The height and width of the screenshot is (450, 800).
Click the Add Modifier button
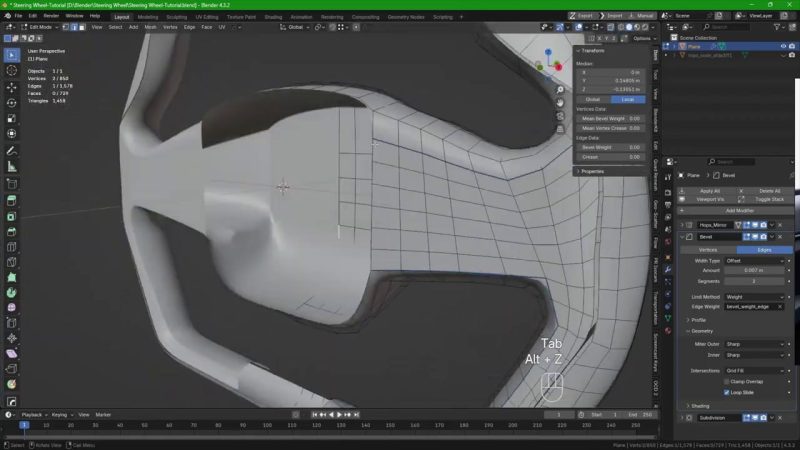tap(738, 211)
